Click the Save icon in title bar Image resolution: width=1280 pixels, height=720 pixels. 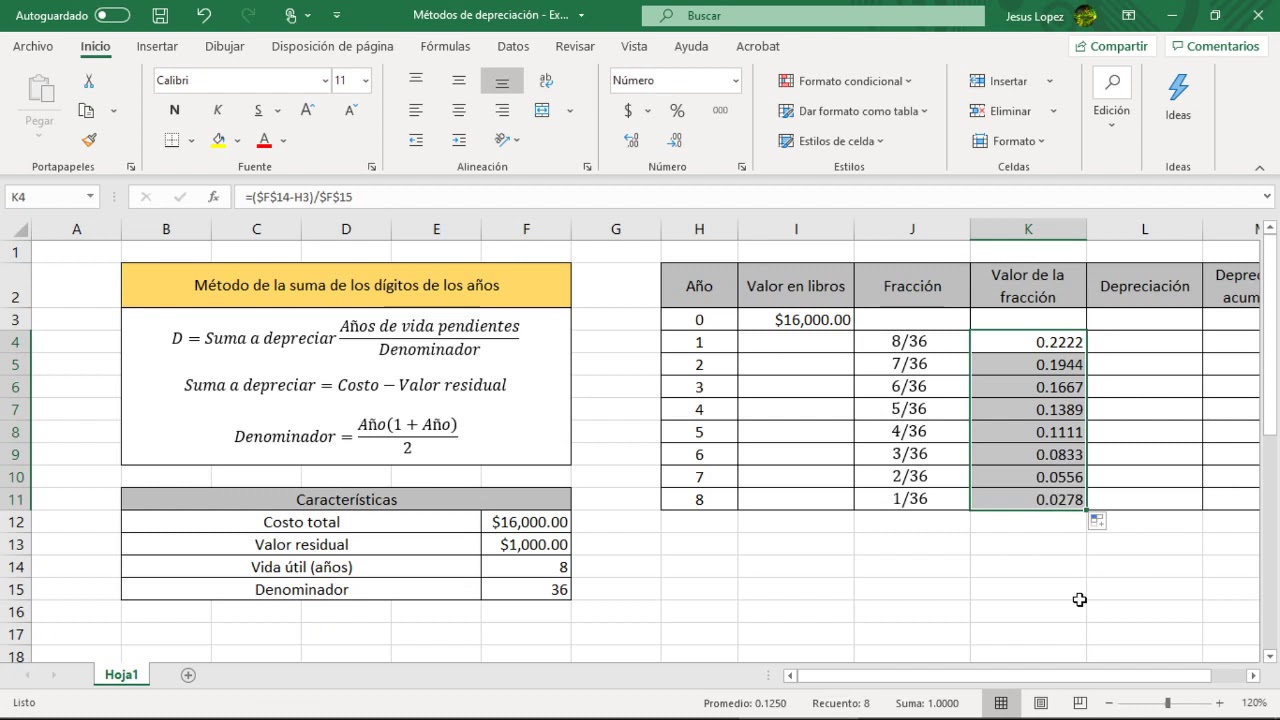pyautogui.click(x=160, y=15)
